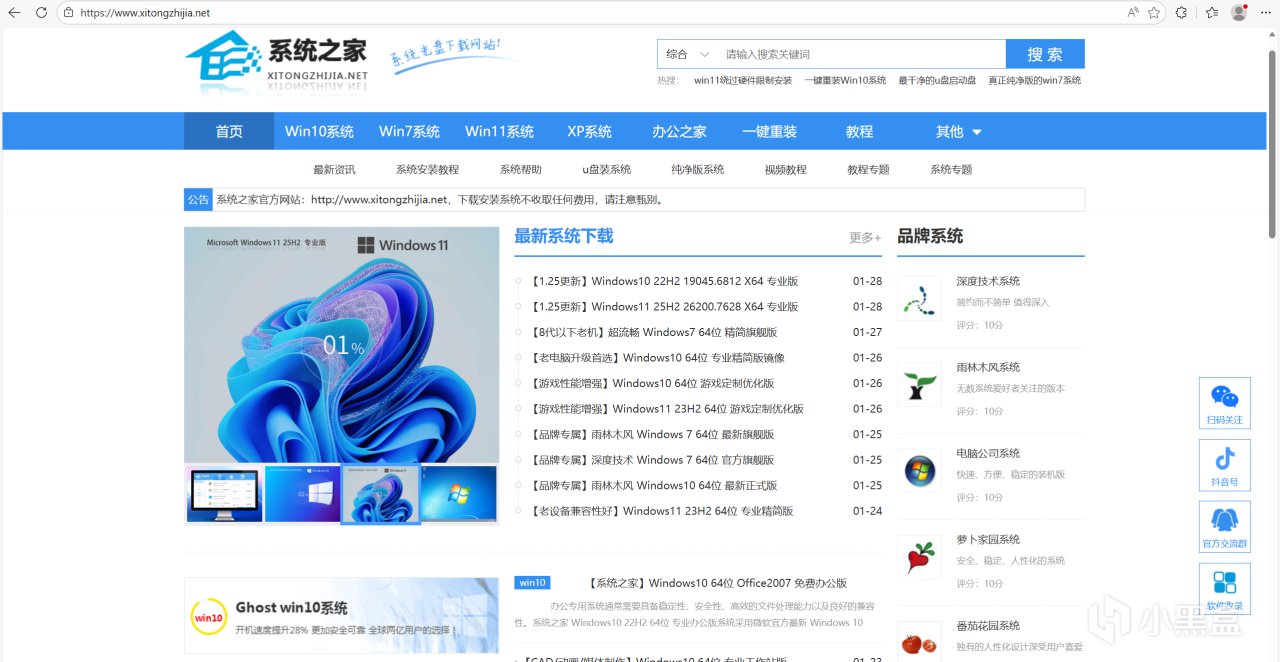Open the WeChat 扫码关注 icon
1280x662 pixels.
[x=1225, y=403]
